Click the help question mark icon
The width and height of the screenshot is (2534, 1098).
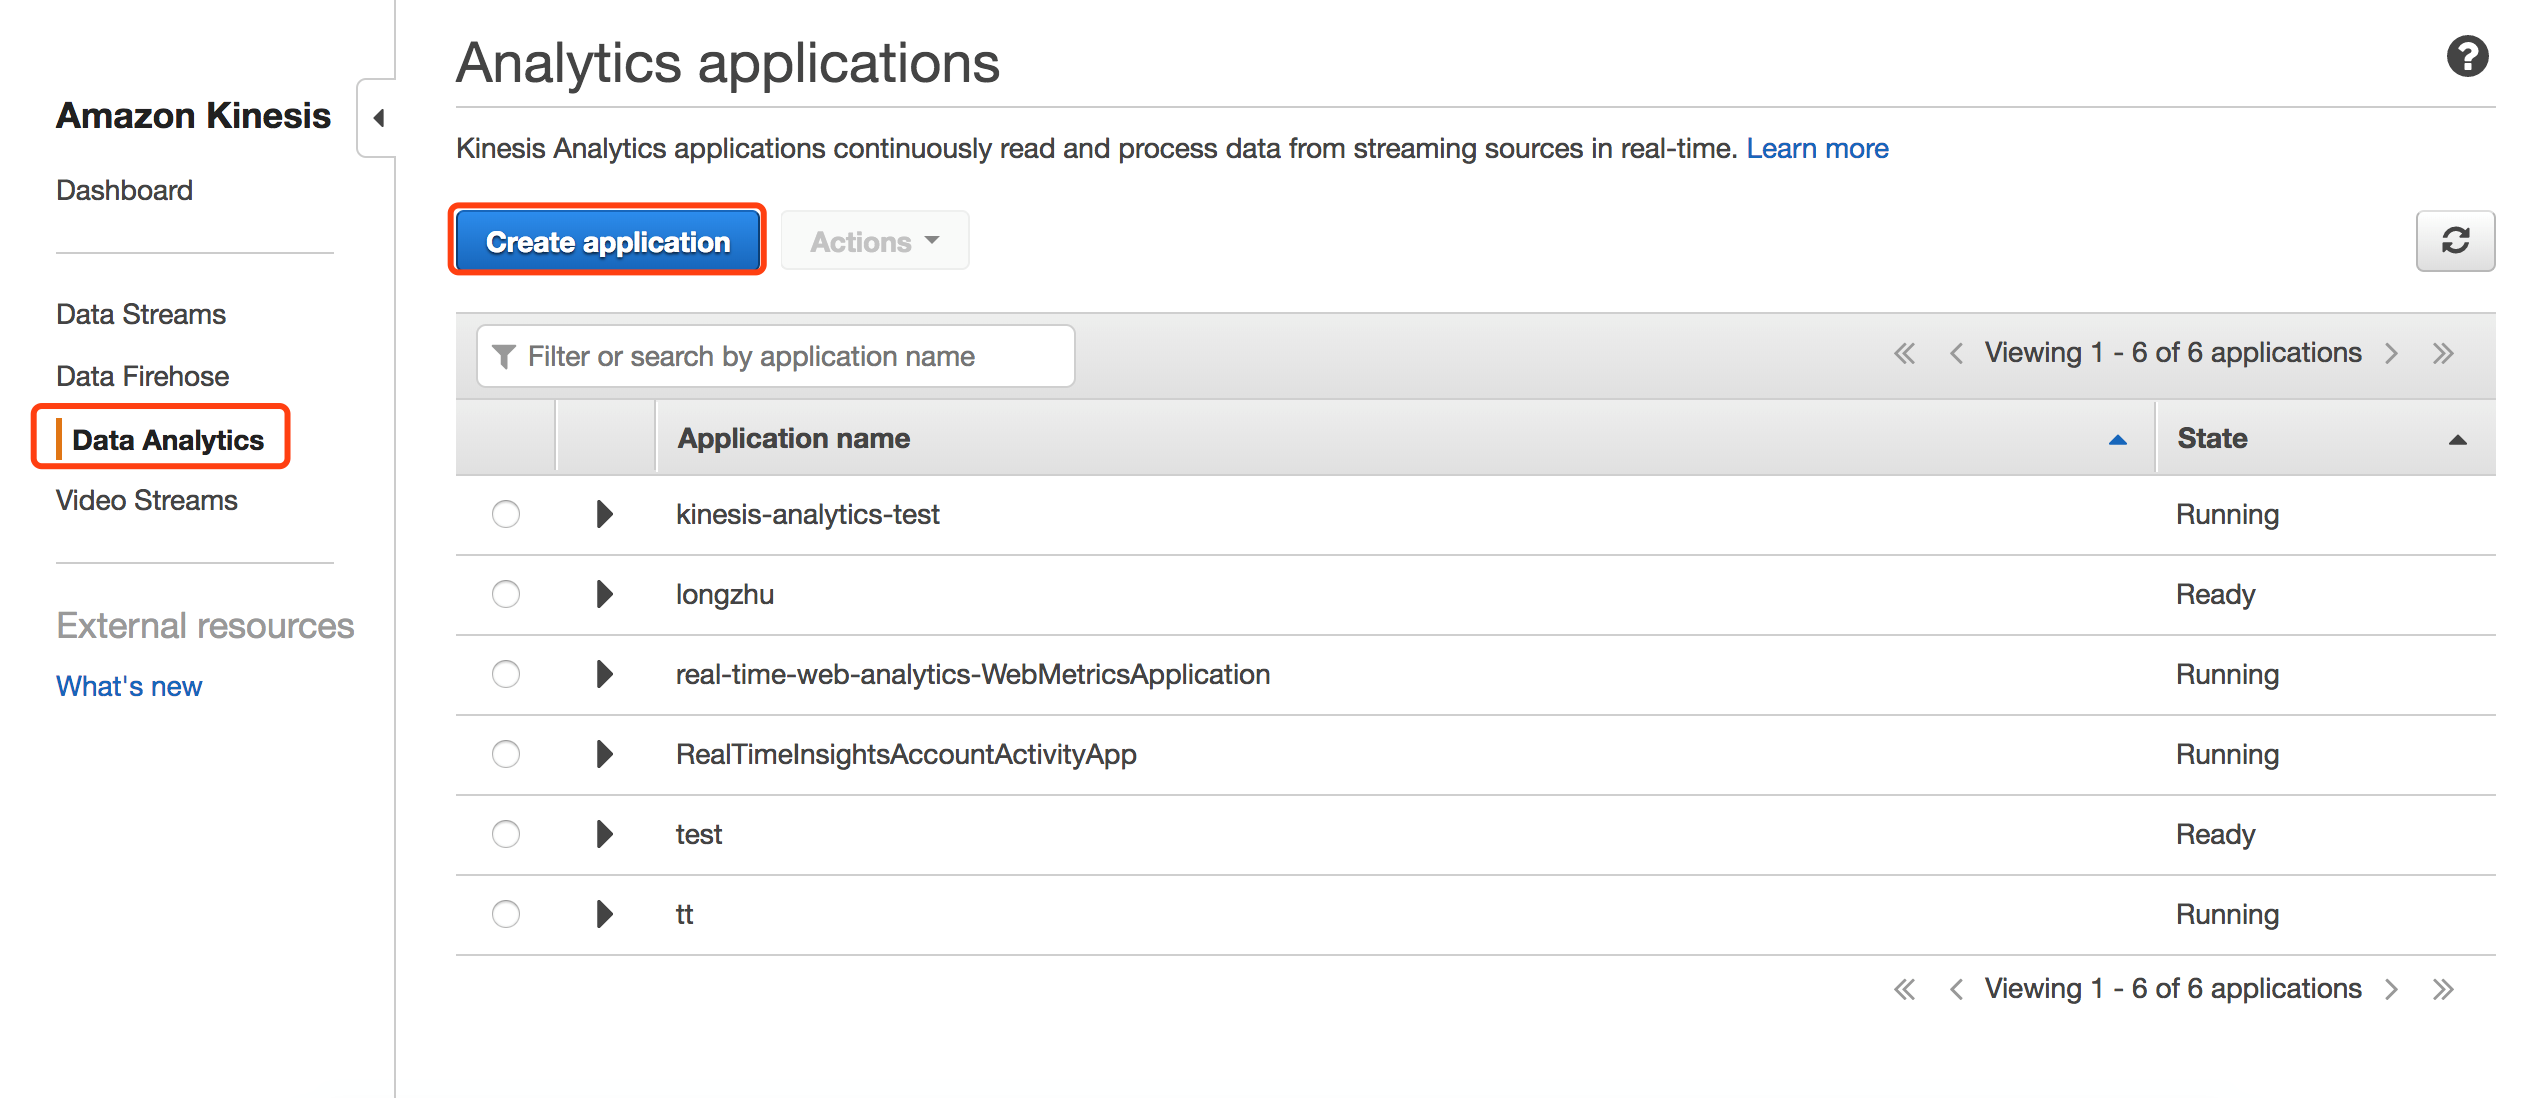pyautogui.click(x=2466, y=57)
